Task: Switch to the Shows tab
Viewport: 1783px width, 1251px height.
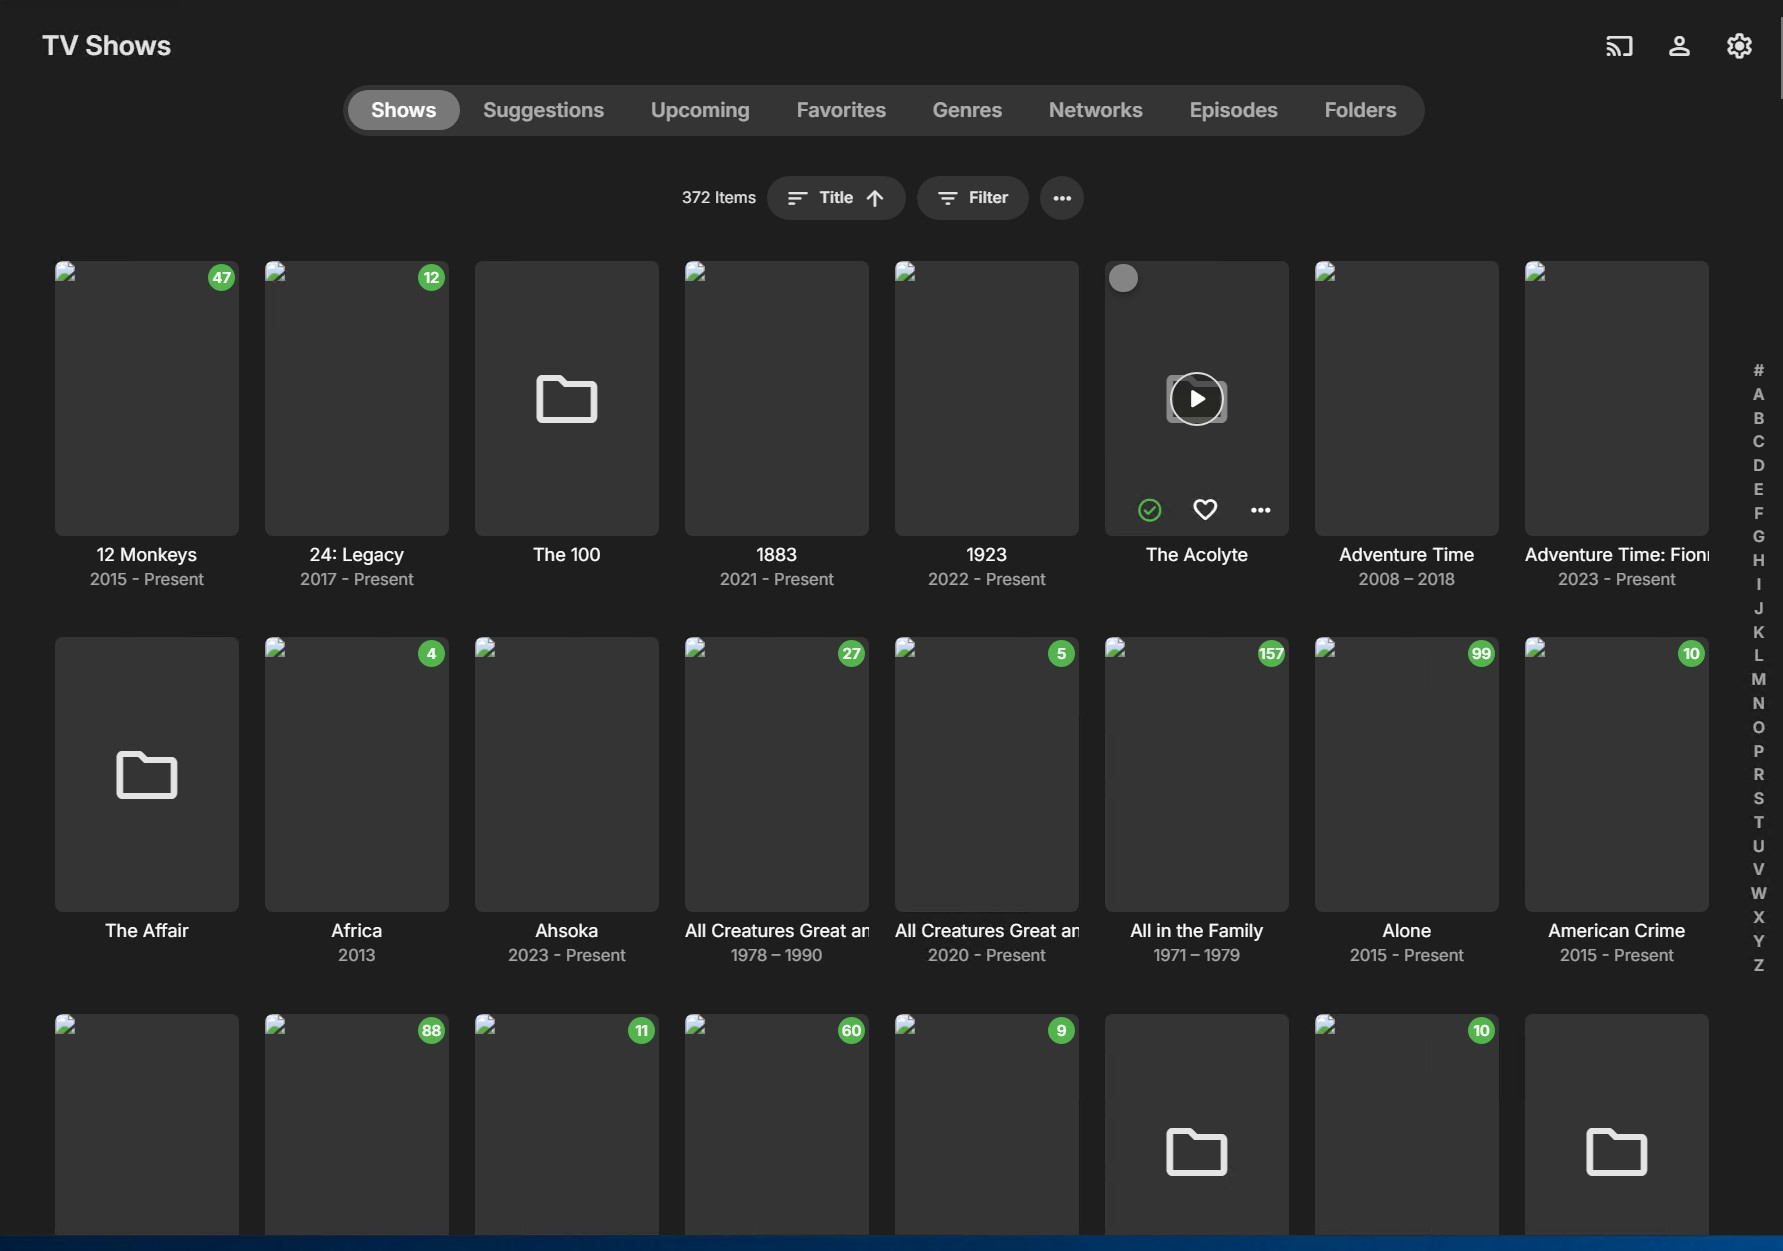Action: click(x=403, y=110)
